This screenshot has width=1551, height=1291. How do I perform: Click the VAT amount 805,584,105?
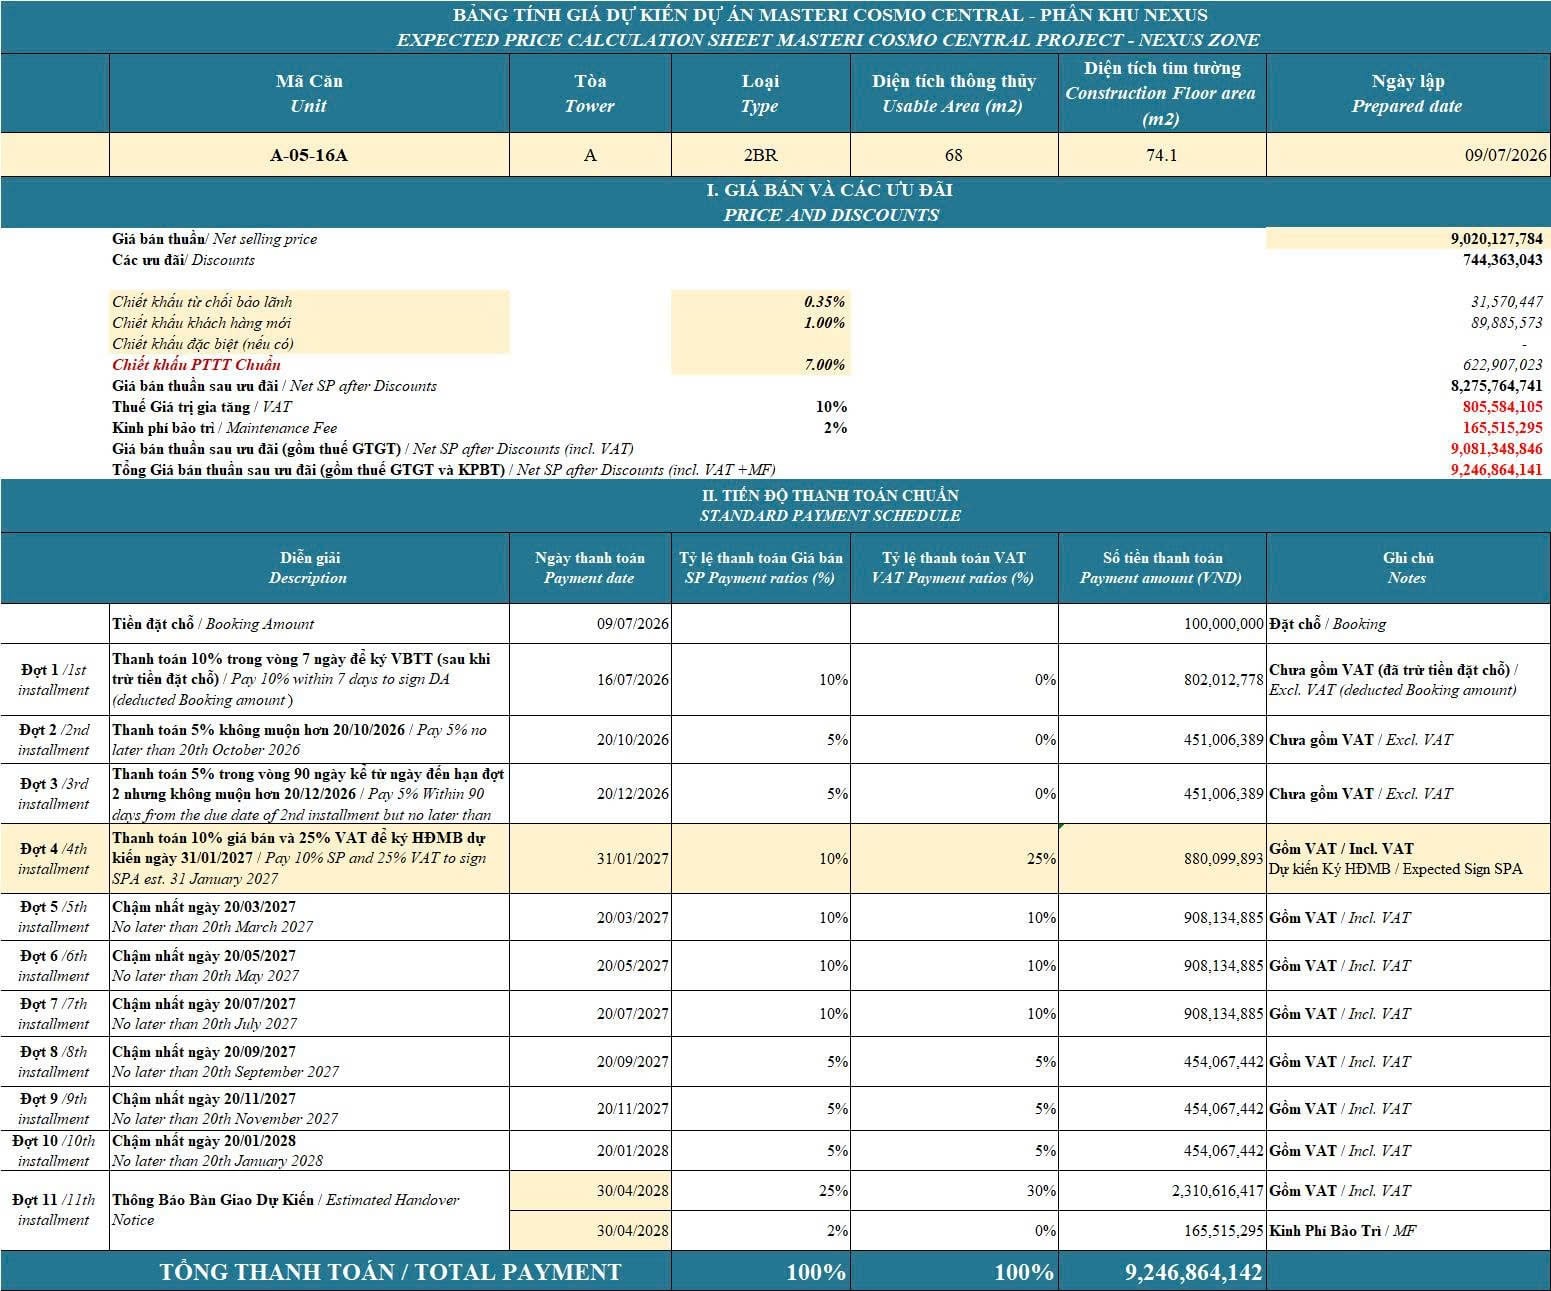[x=1503, y=407]
